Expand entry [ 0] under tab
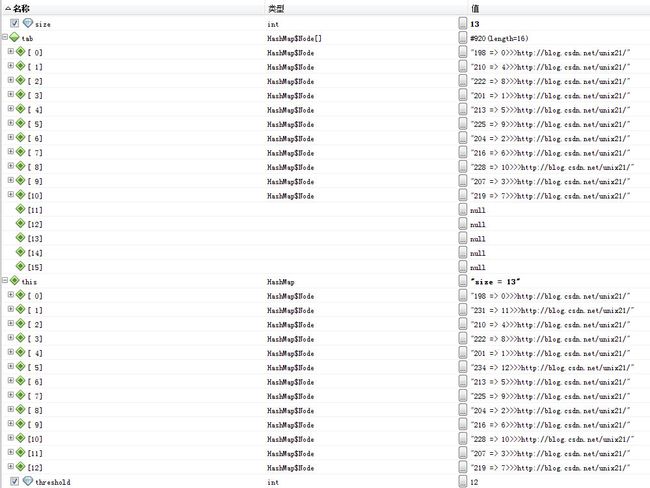The width and height of the screenshot is (650, 488). click(11, 51)
